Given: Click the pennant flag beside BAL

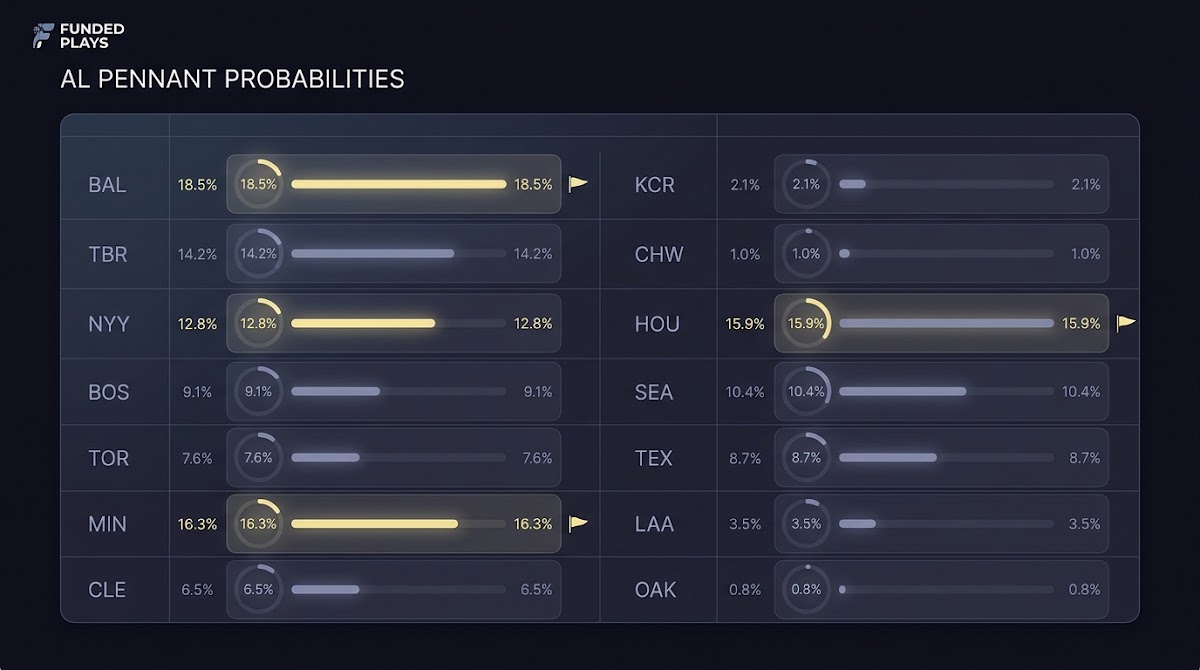Looking at the screenshot, I should click(x=578, y=184).
